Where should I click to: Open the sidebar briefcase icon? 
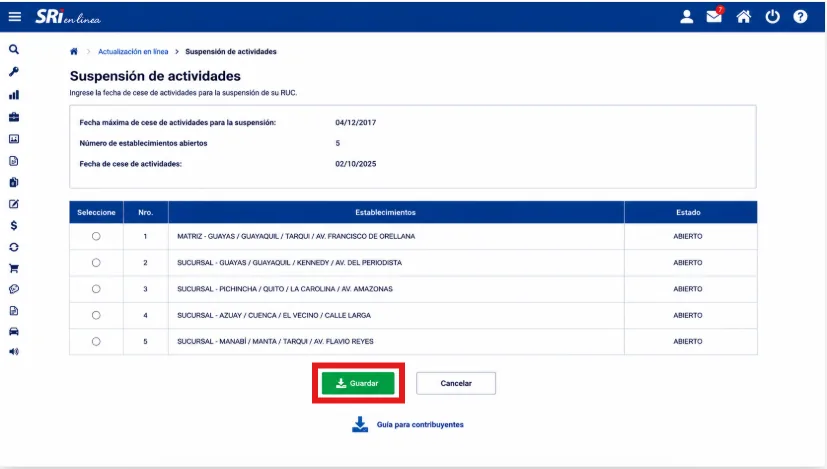coord(14,117)
